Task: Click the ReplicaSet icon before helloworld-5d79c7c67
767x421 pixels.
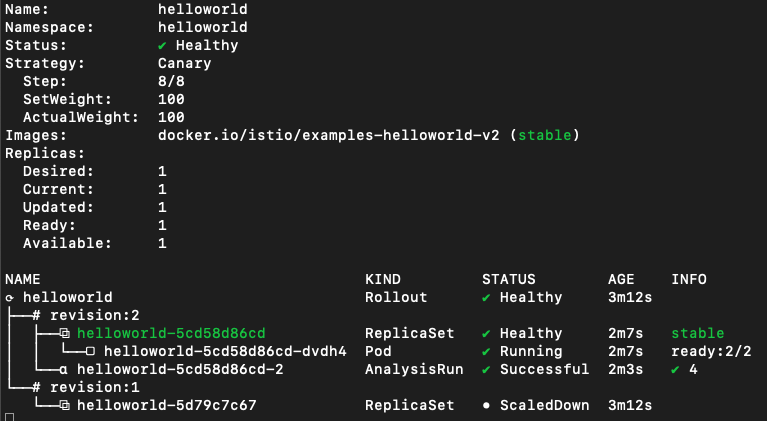Action: coord(65,405)
